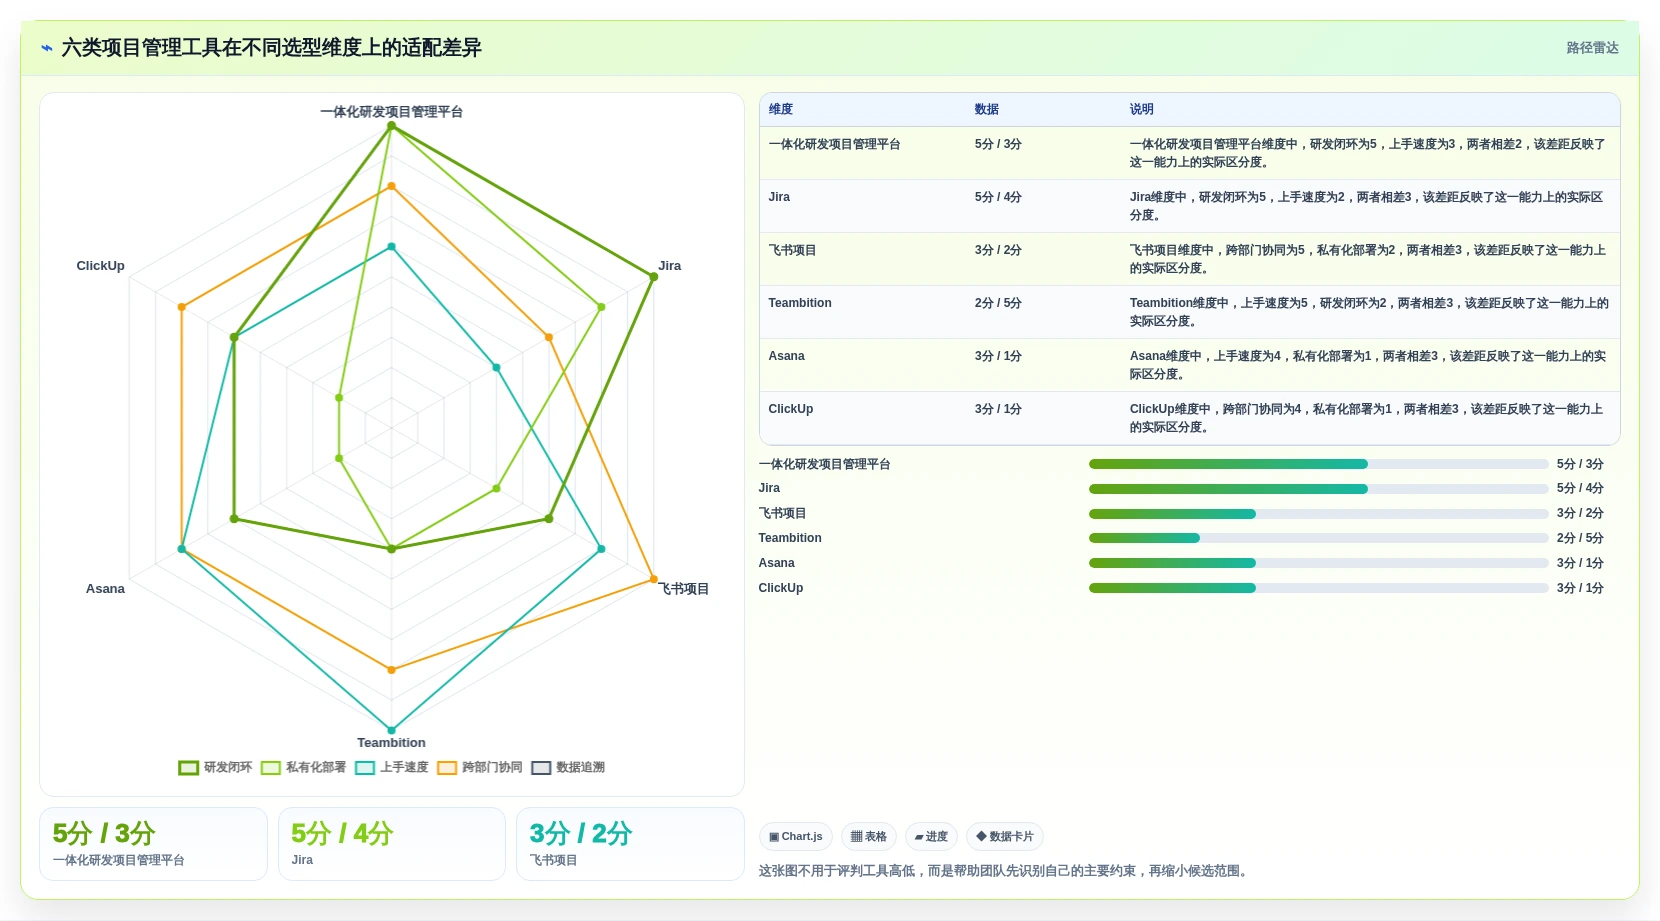Click the 数据 column header
The image size is (1660, 921).
pyautogui.click(x=987, y=109)
